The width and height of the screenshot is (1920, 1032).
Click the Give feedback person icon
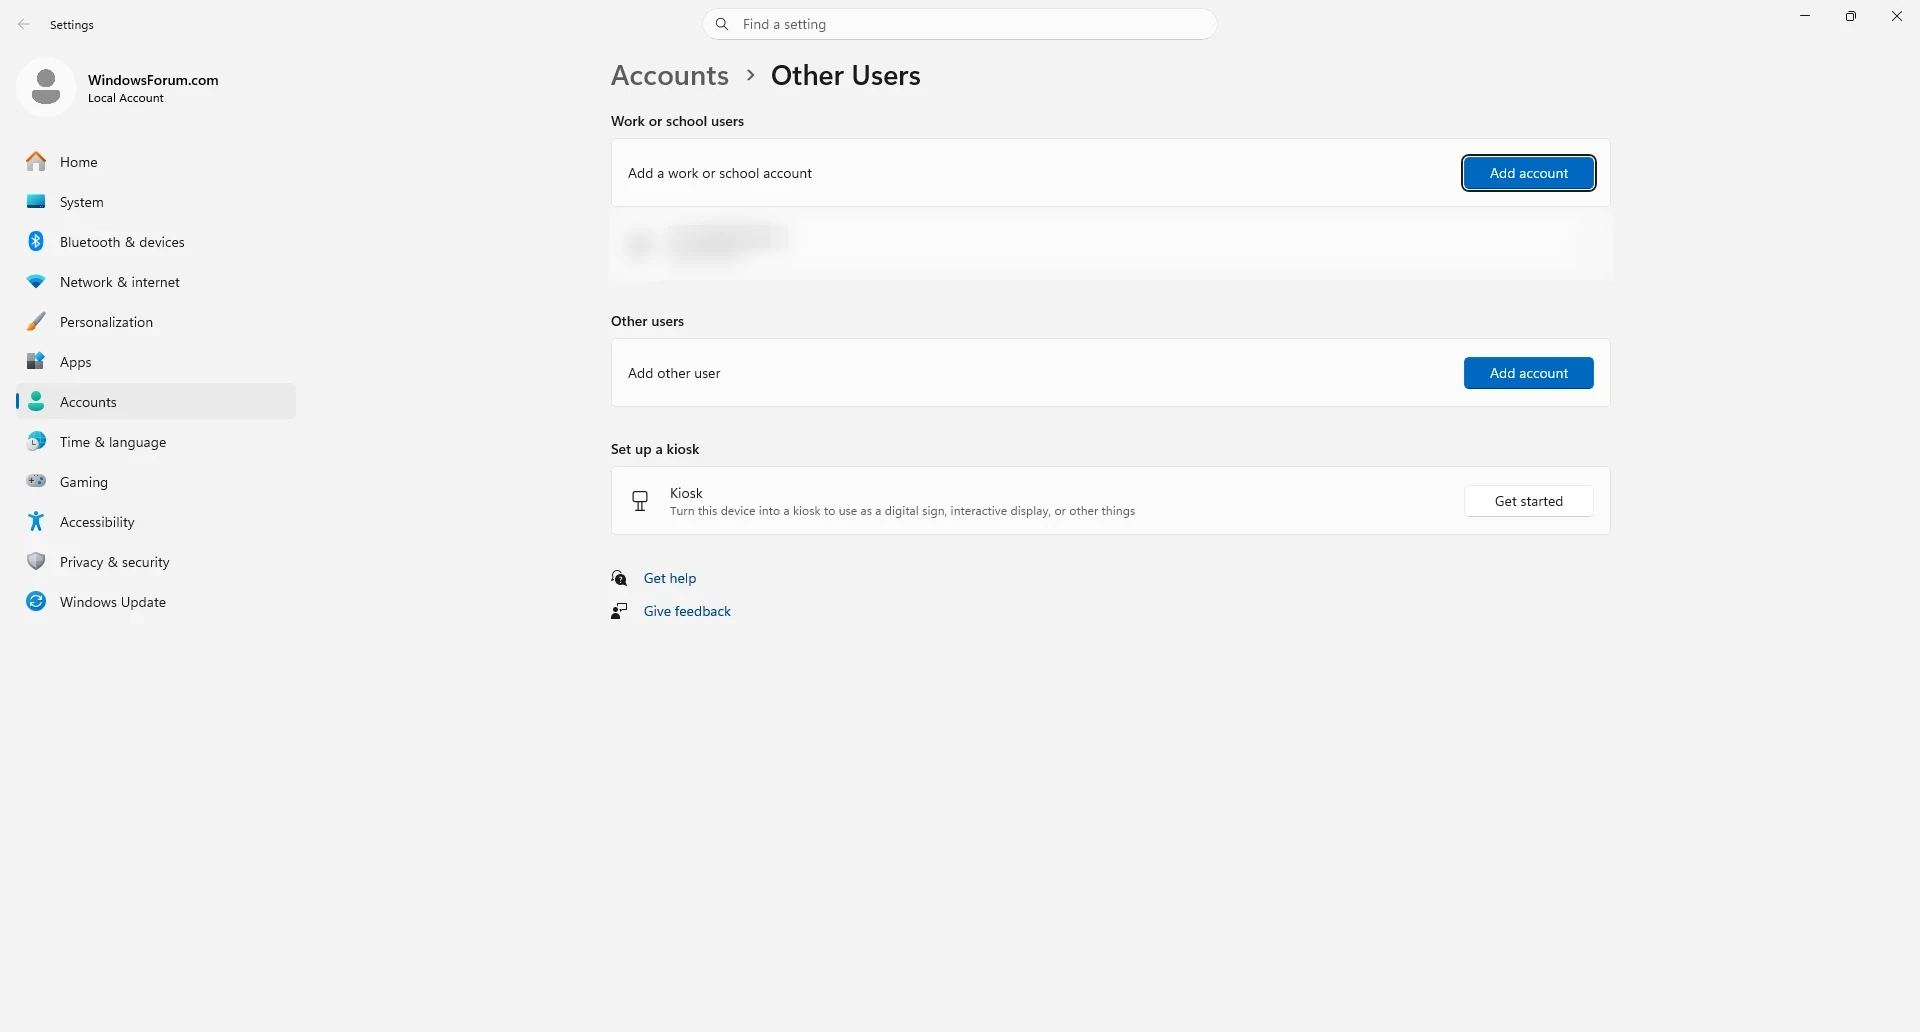[x=620, y=611]
